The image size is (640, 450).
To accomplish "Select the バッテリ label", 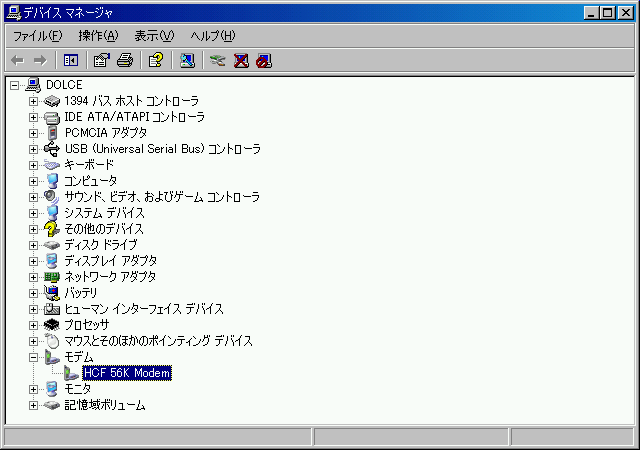I will 81,293.
